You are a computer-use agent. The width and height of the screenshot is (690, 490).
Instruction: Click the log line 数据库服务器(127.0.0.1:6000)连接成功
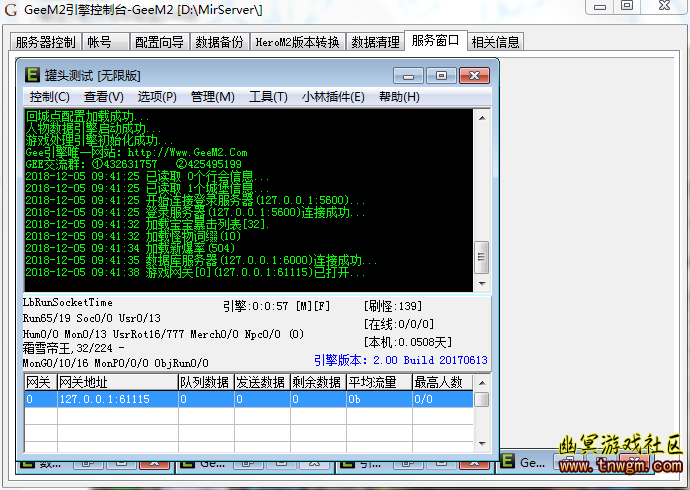[x=201, y=260]
